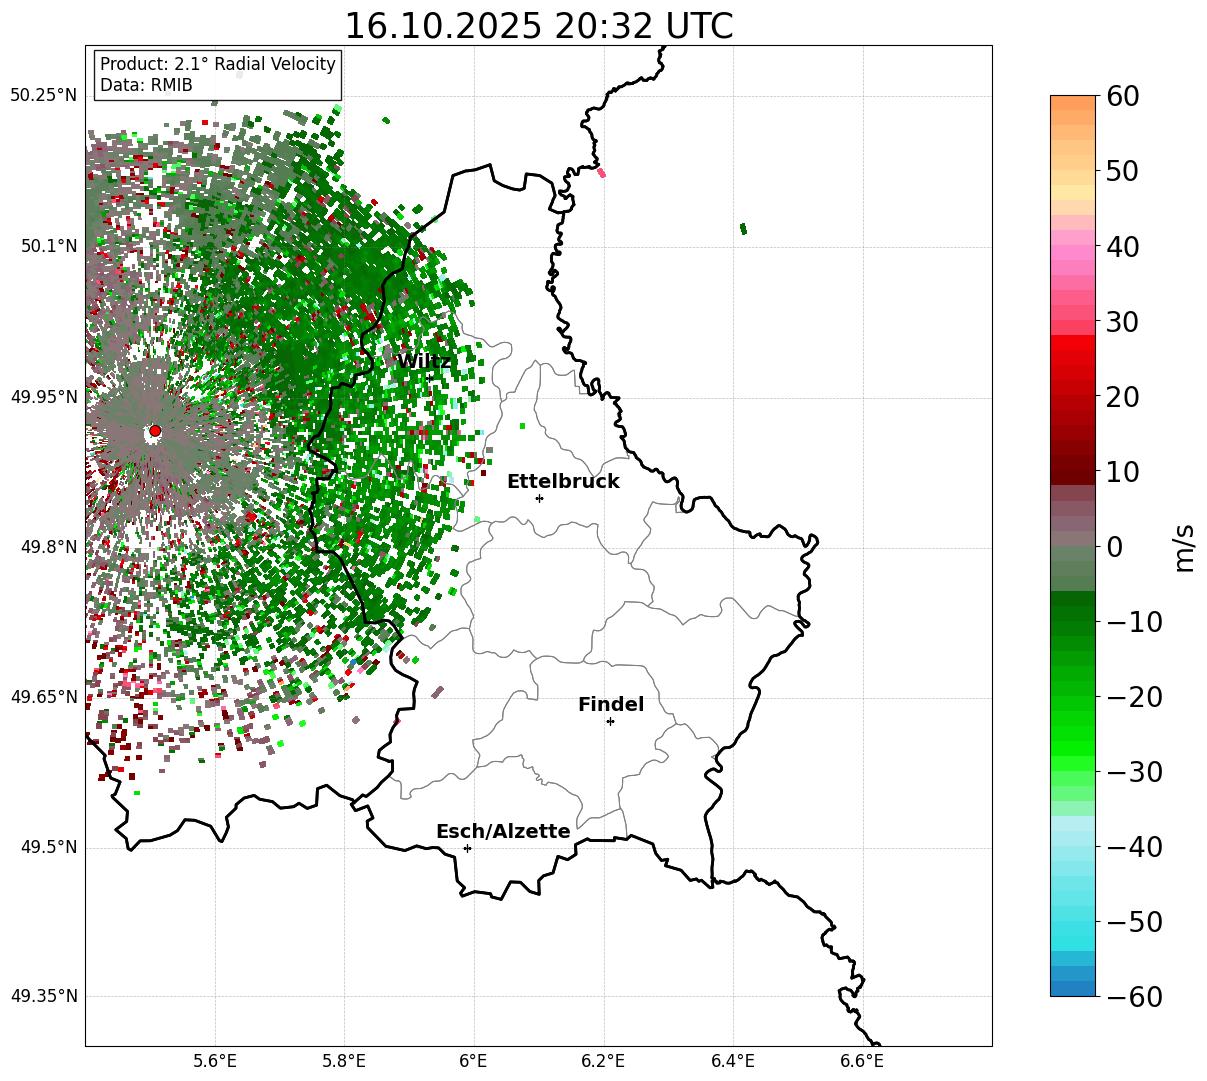Click the red radar site marker
The width and height of the screenshot is (1207, 1081).
[x=155, y=431]
